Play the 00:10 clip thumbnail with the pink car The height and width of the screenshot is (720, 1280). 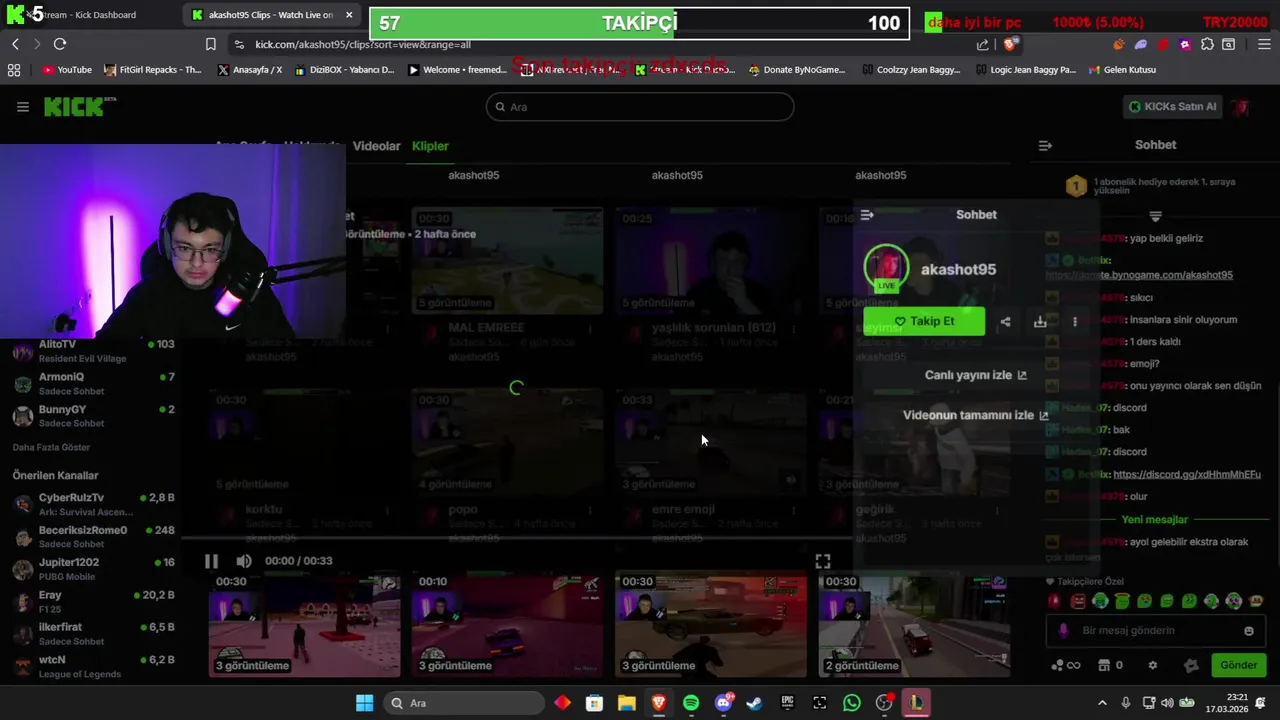click(x=507, y=624)
